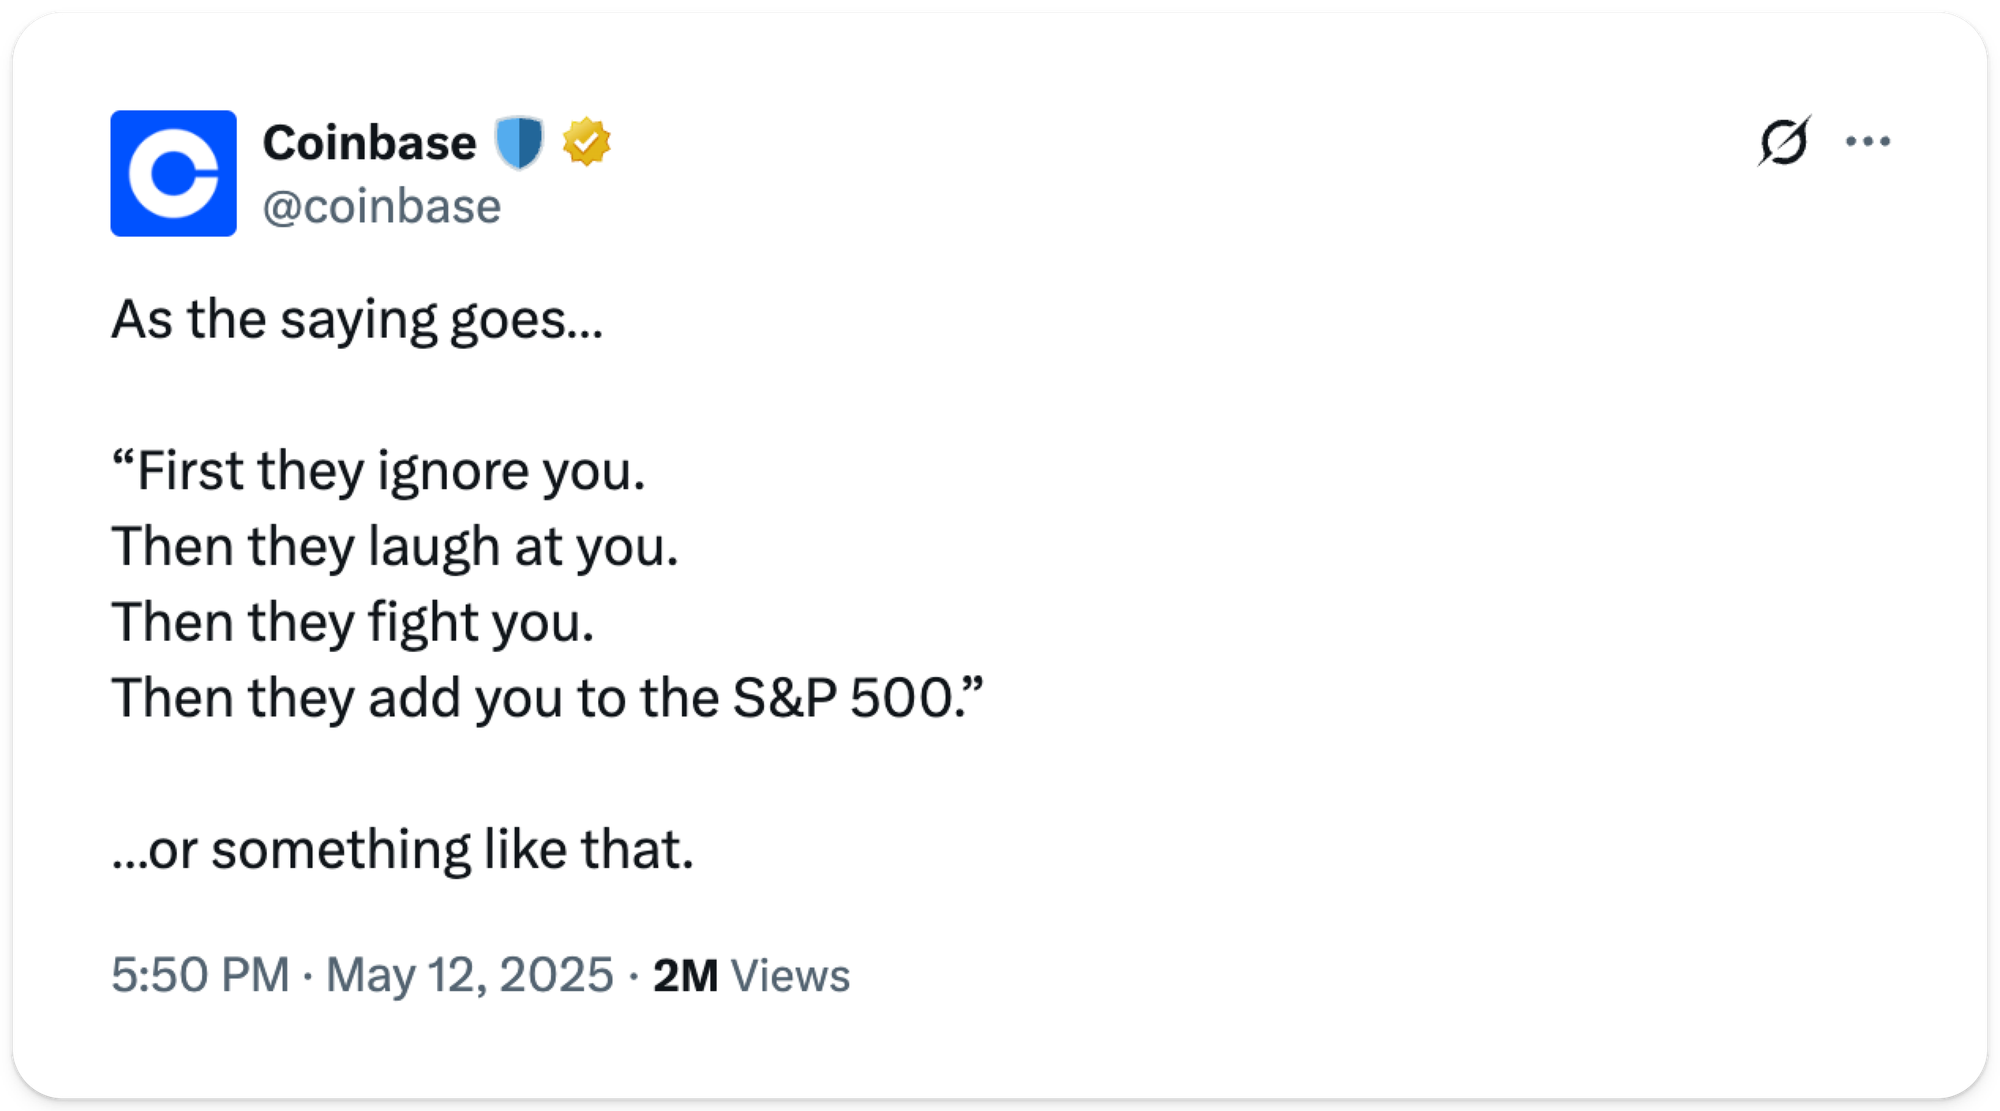Open the @coinbase handle link
2000x1111 pixels.
(381, 207)
